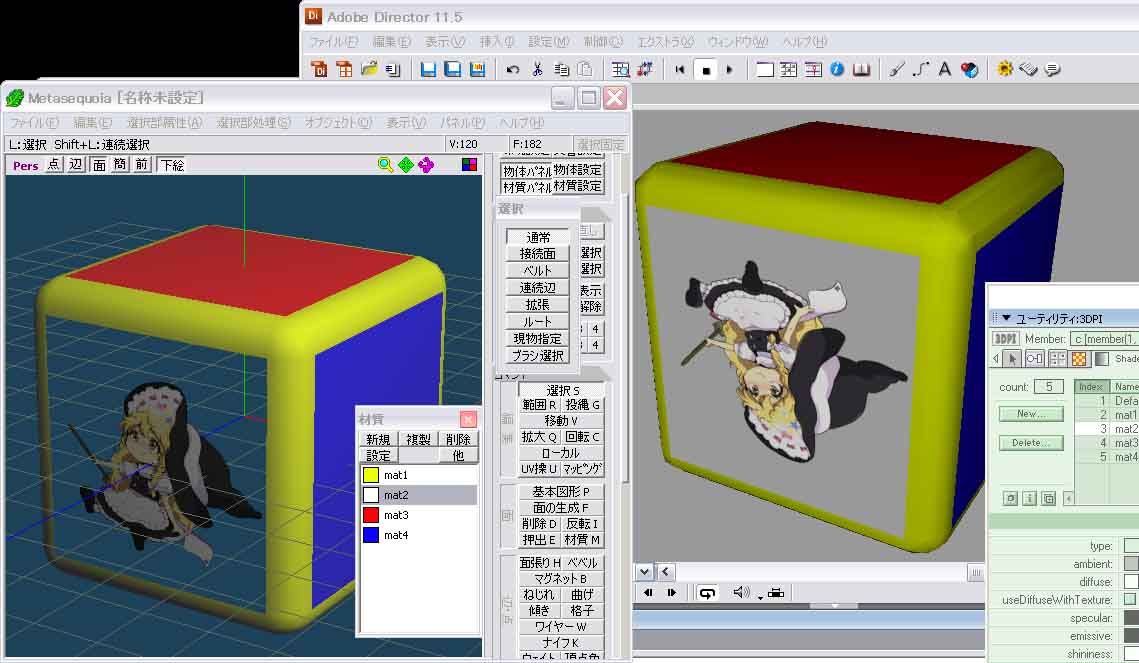This screenshot has width=1139, height=663.
Task: Open the Score window icon
Action: 813,70
